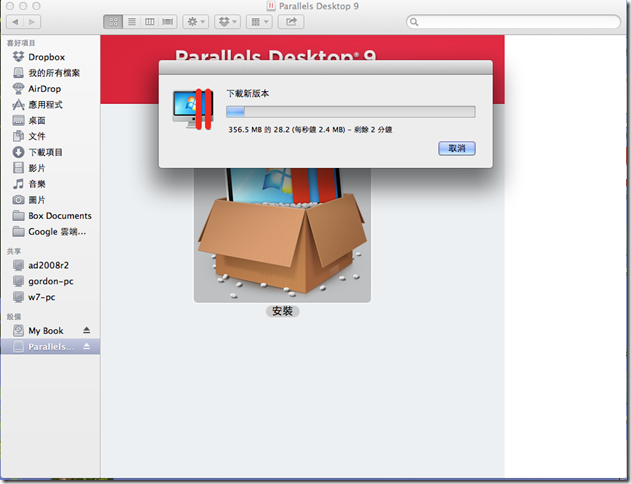Image resolution: width=631 pixels, height=484 pixels.
Task: Click the Parallels icon in download dialog
Action: (x=193, y=109)
